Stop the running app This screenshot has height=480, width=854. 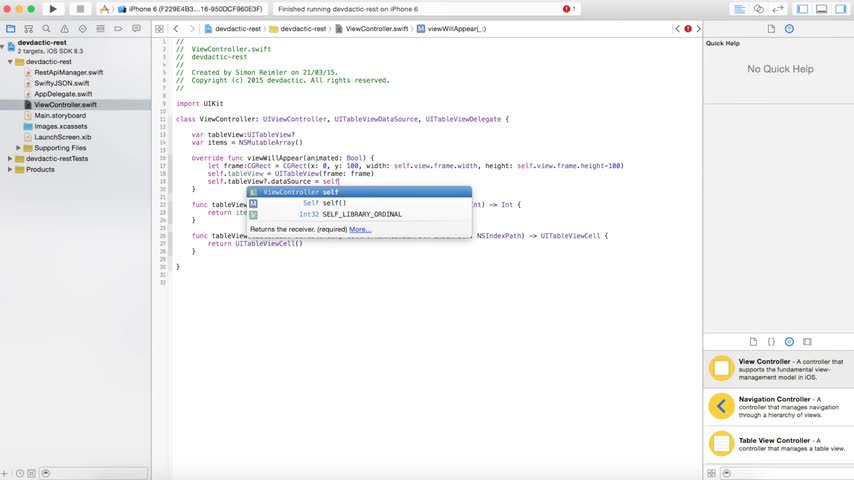[80, 9]
